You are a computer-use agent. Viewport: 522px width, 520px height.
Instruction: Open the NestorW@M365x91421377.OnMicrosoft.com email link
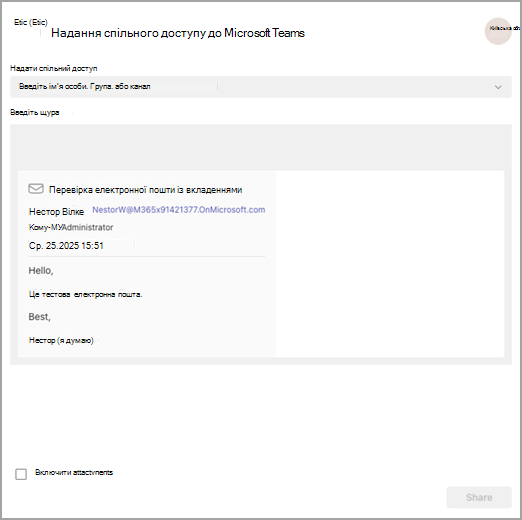click(179, 210)
